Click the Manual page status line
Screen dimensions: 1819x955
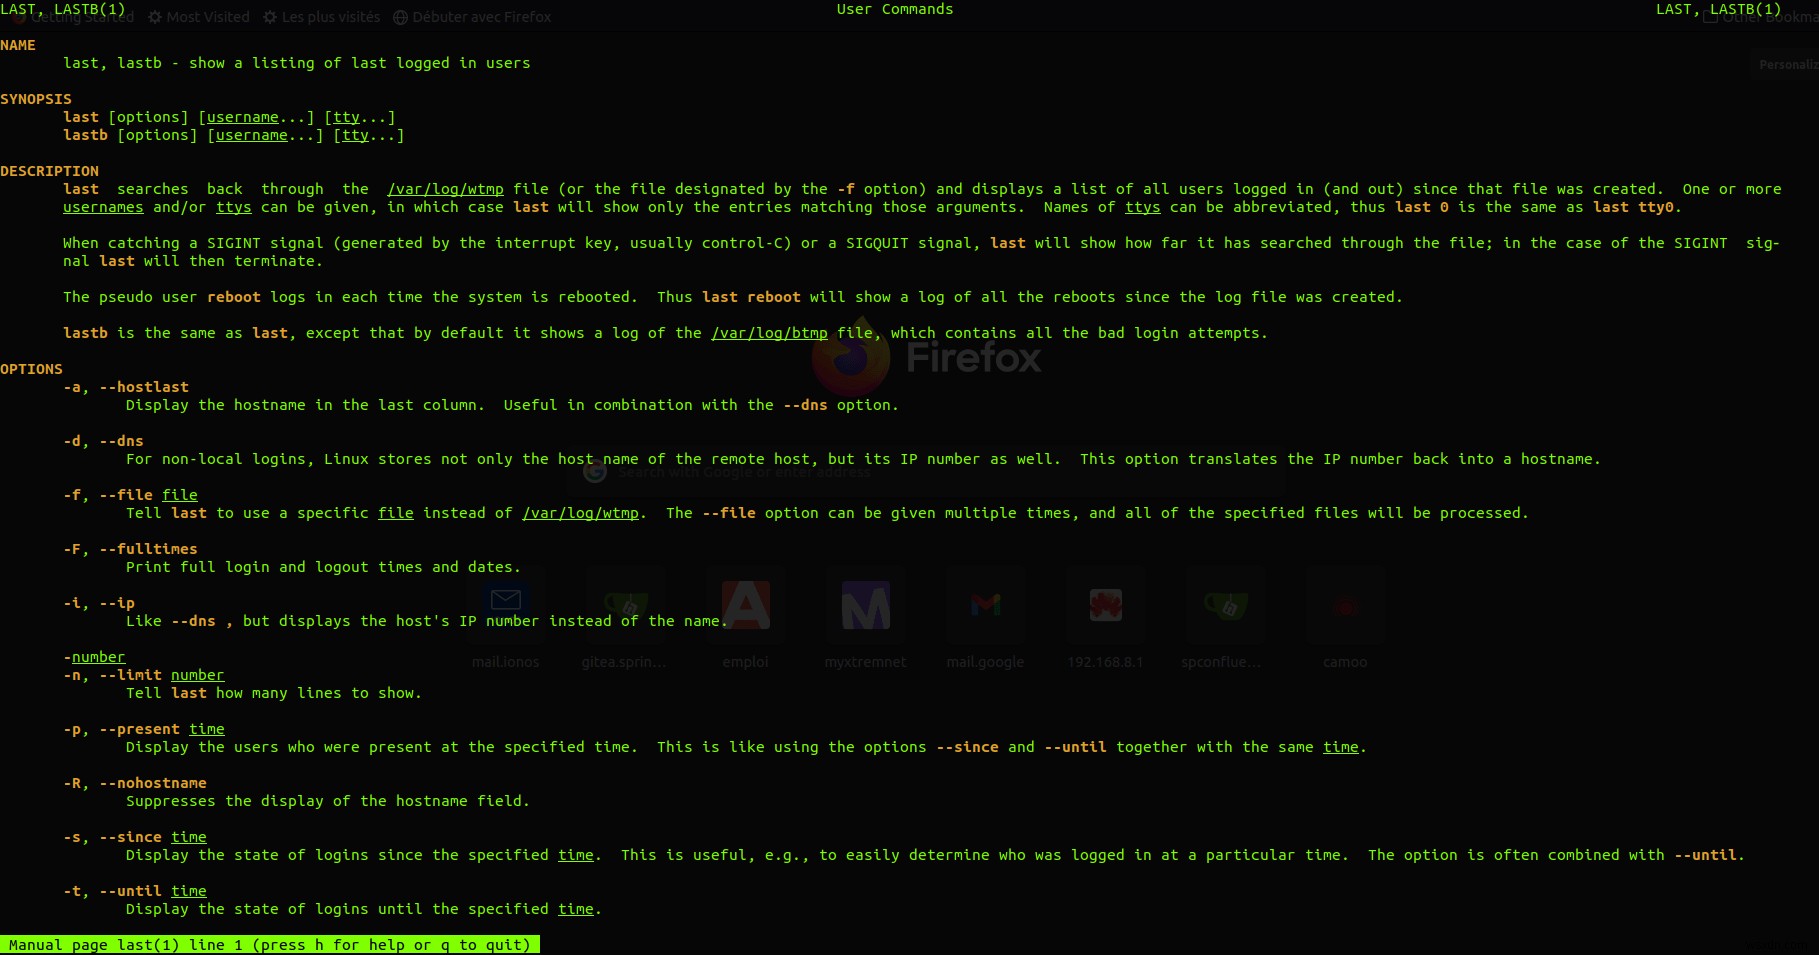[270, 945]
